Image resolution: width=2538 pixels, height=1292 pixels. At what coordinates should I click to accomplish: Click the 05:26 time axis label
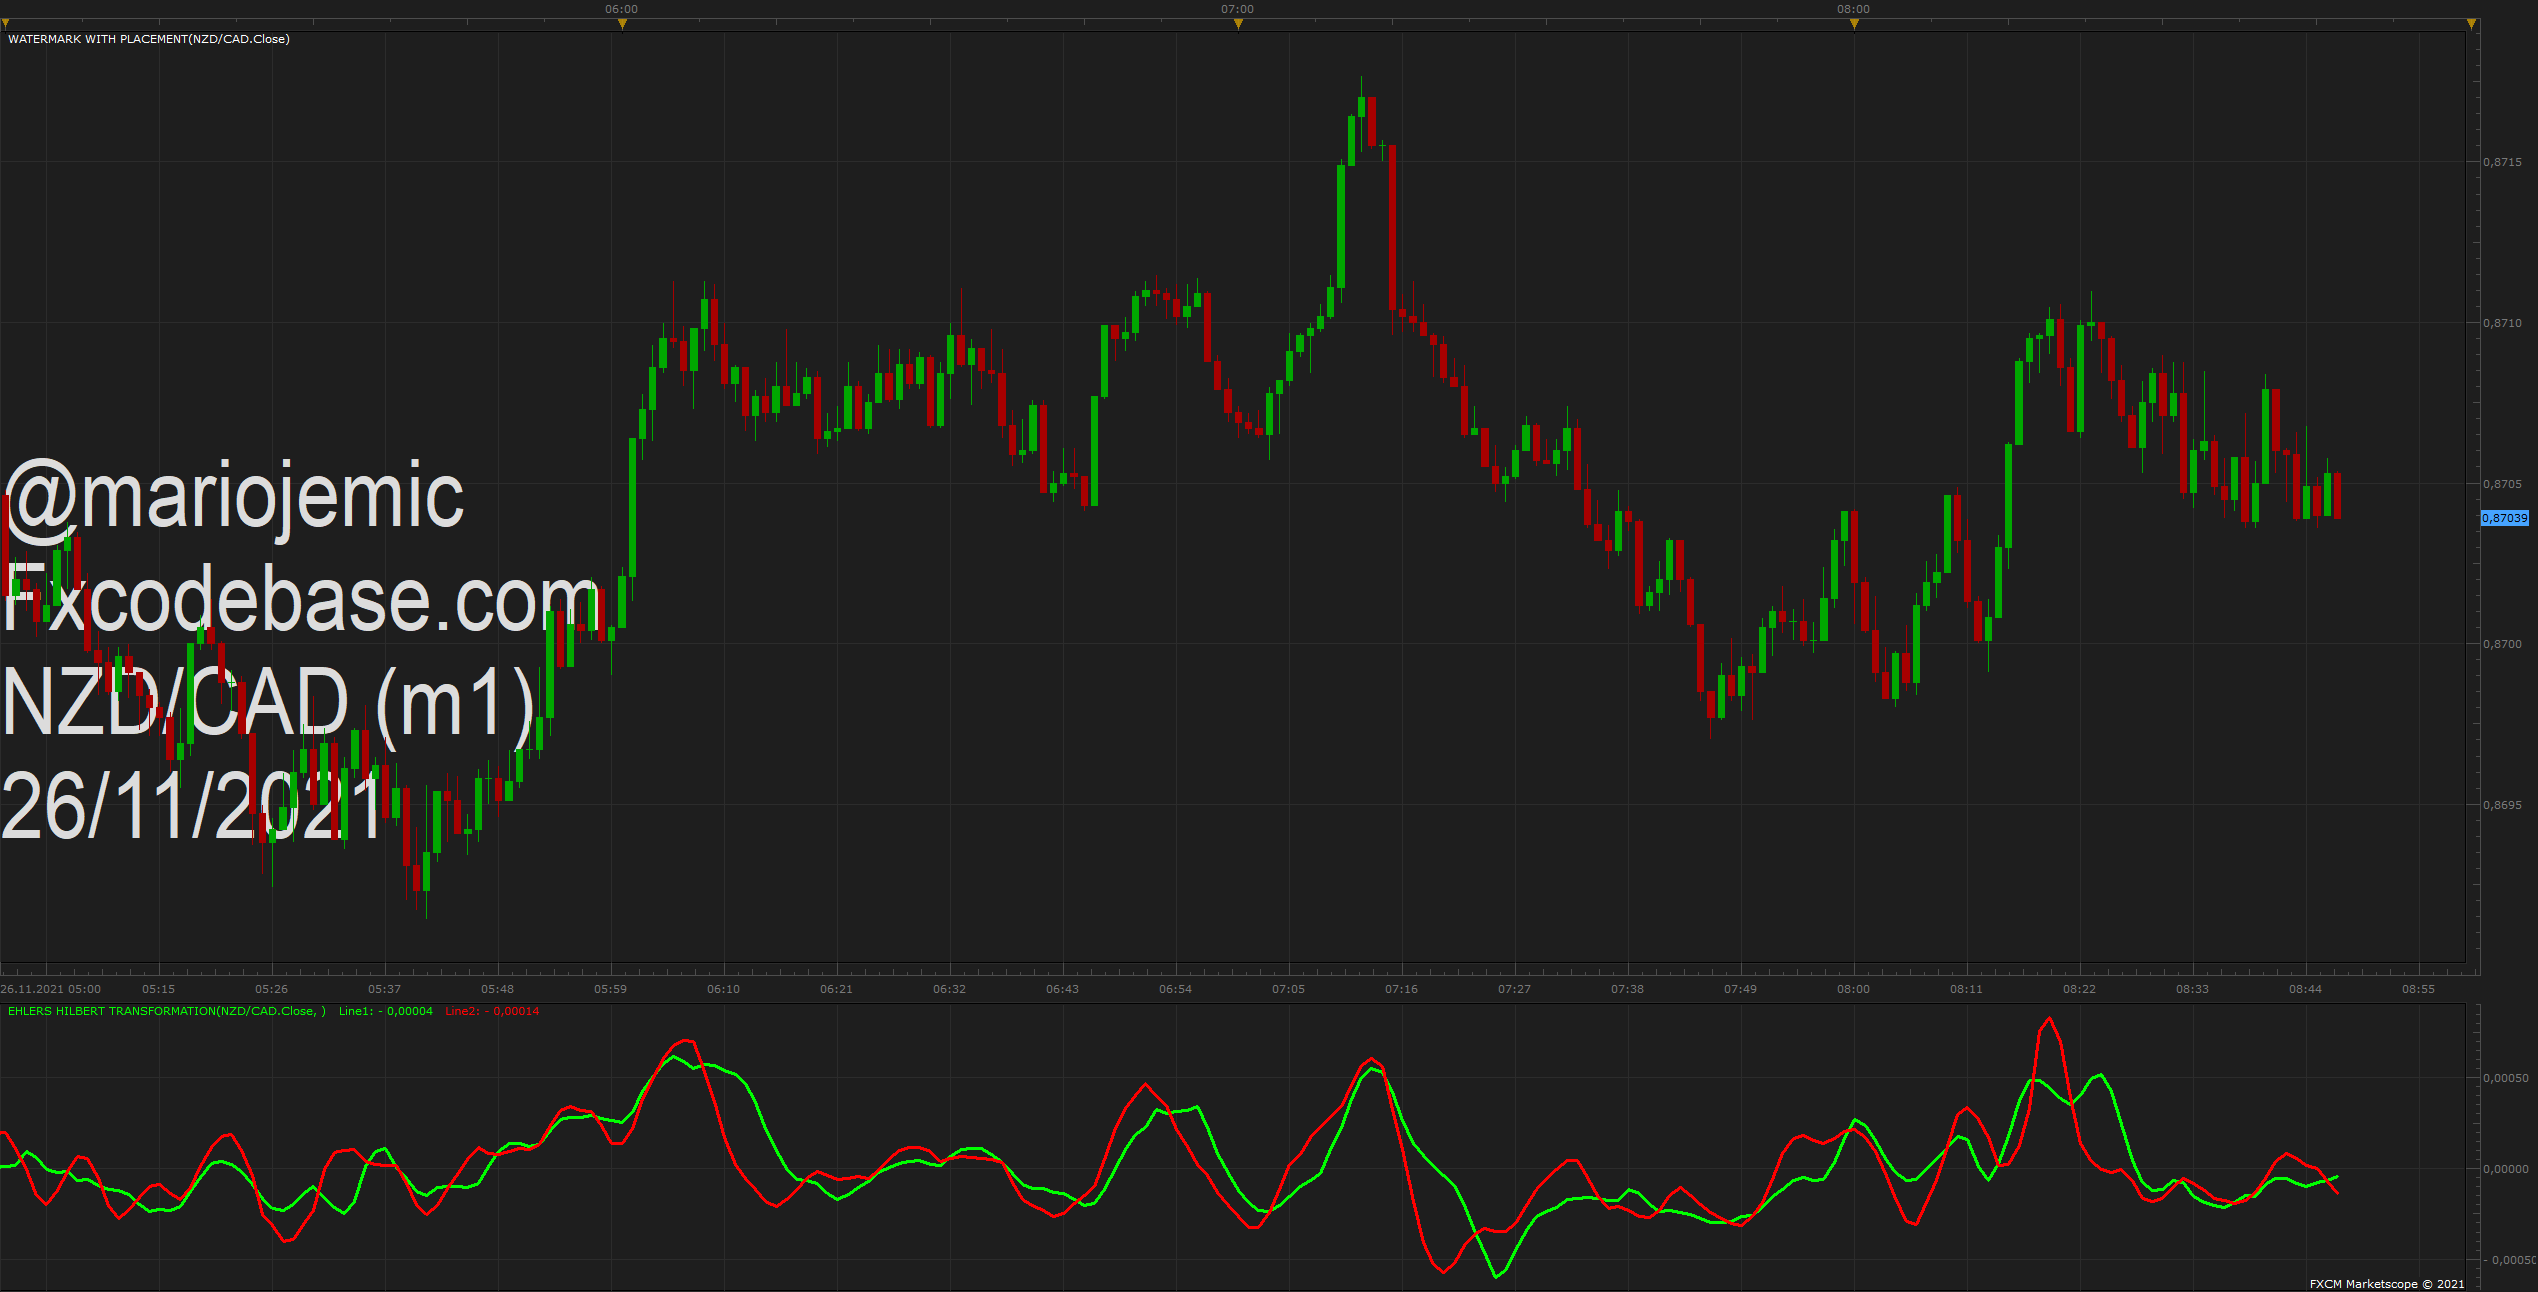tap(271, 989)
